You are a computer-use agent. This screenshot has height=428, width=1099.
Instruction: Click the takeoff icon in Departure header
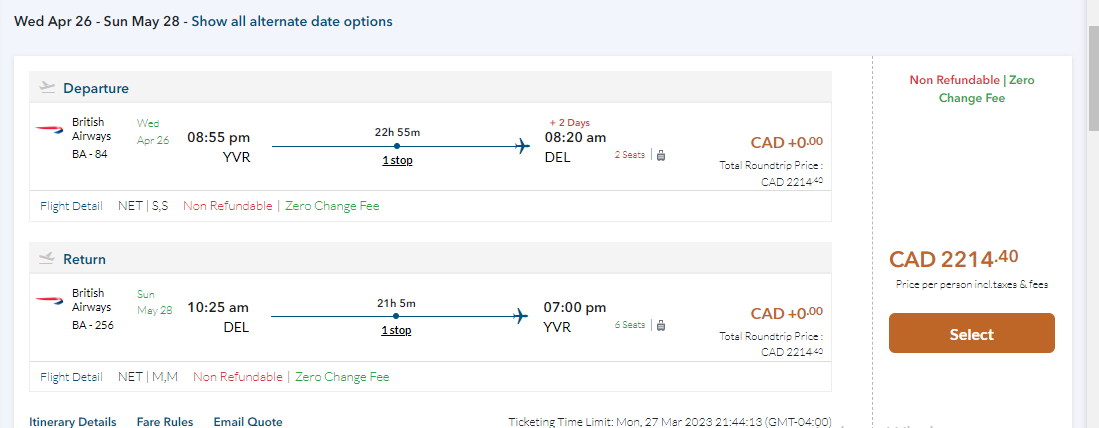coord(46,87)
